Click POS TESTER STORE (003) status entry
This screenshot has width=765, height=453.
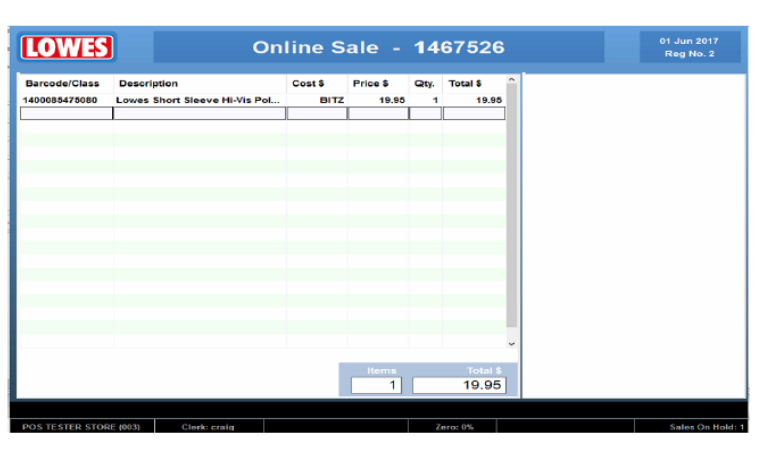[81, 427]
